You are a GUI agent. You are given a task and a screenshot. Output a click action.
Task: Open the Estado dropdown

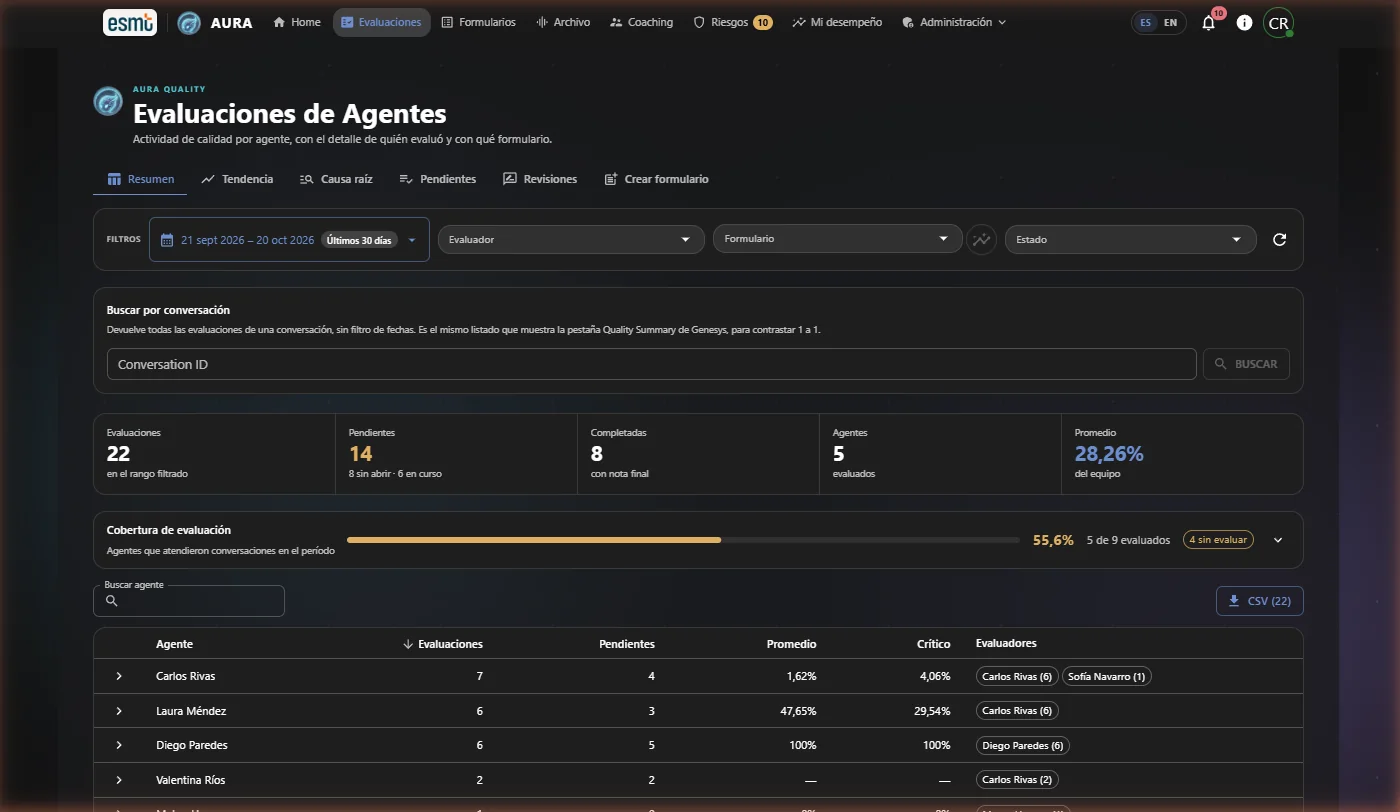tap(1130, 240)
